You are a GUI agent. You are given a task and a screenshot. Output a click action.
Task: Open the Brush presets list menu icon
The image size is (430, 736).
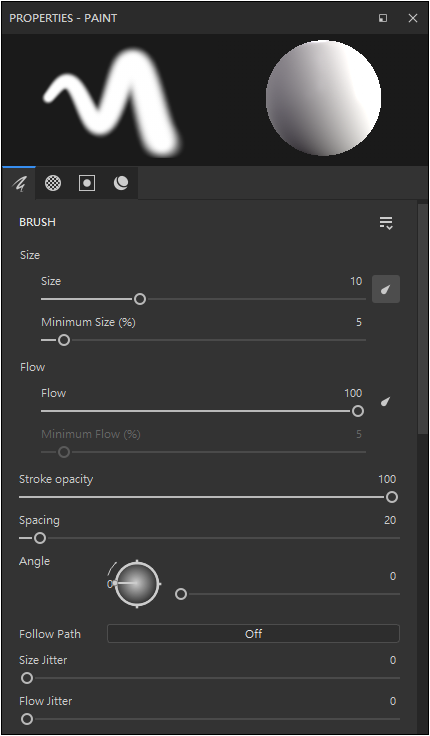pyautogui.click(x=386, y=223)
